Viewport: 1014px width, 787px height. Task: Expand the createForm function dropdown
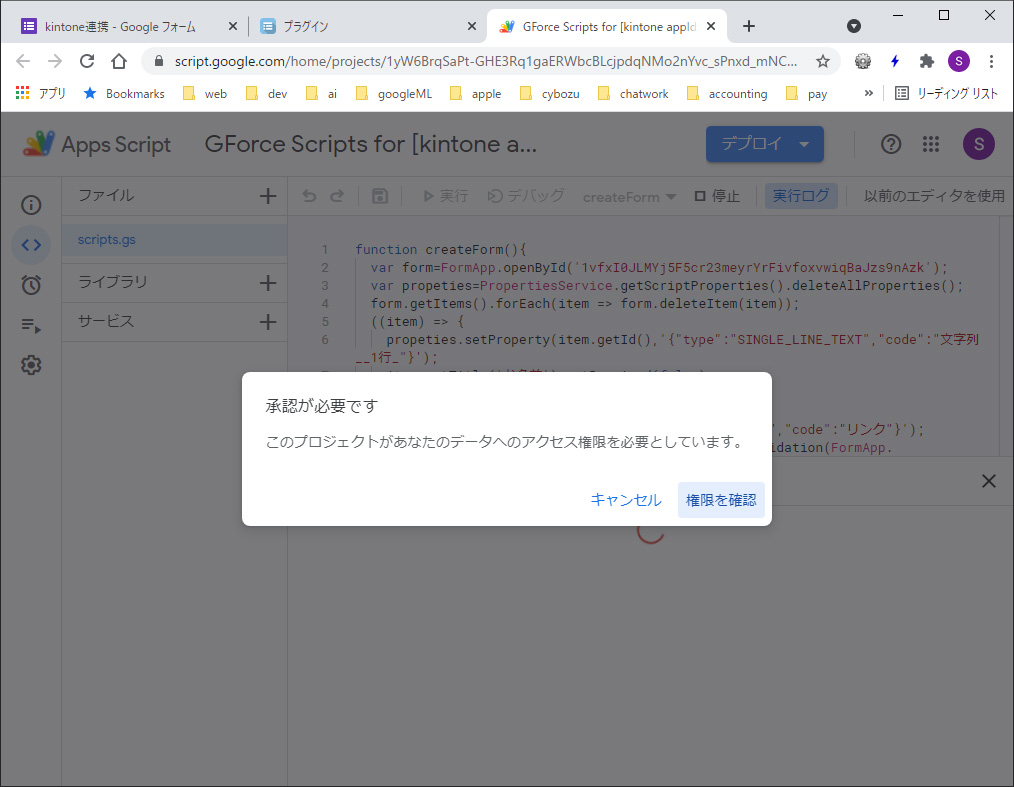click(629, 197)
